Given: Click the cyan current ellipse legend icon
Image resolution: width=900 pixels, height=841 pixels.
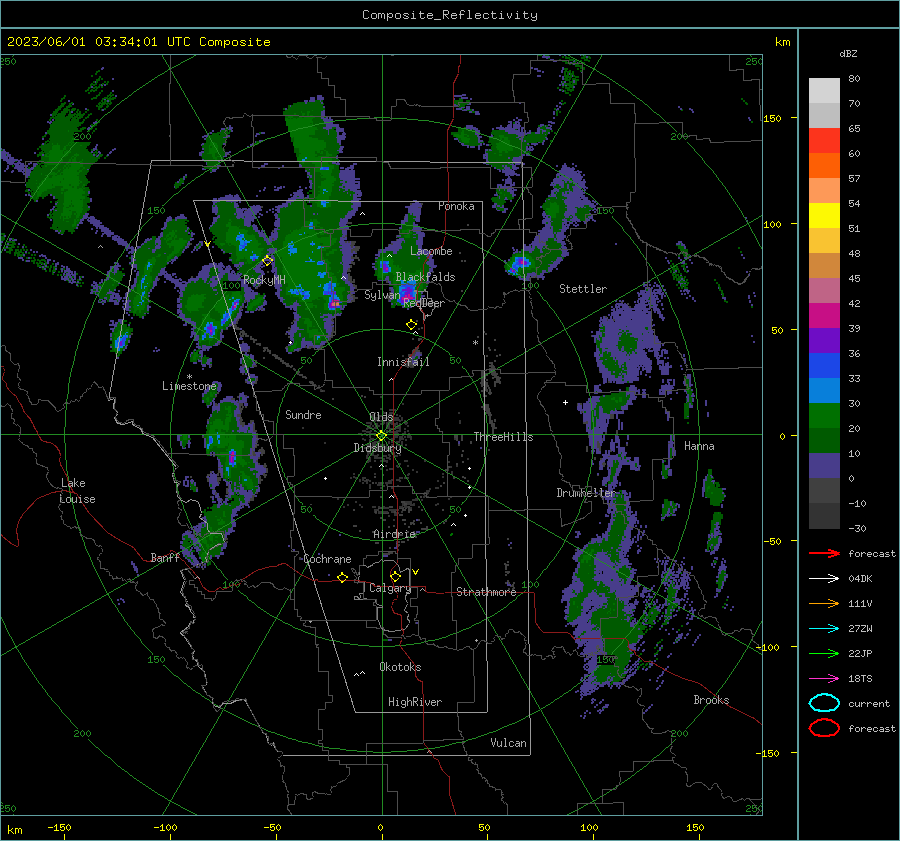Looking at the screenshot, I should point(824,703).
